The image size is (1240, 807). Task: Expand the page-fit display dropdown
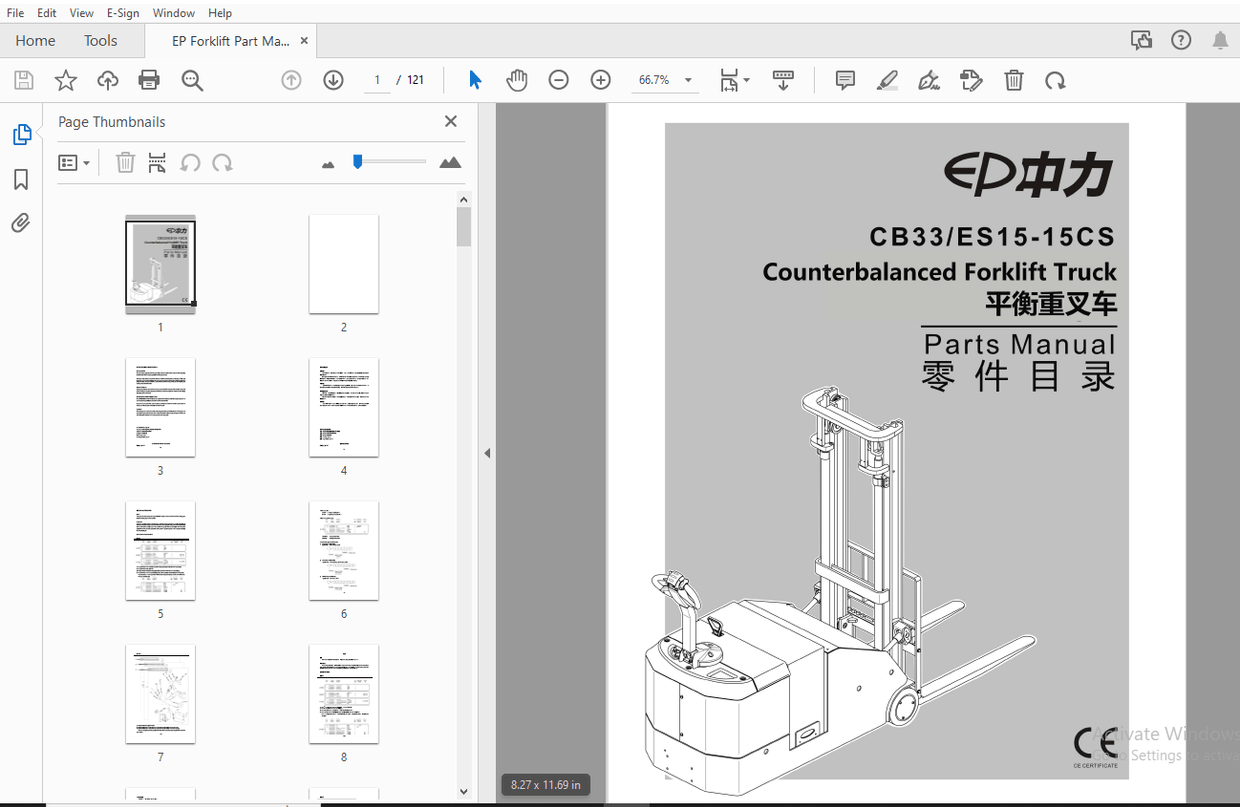(744, 80)
